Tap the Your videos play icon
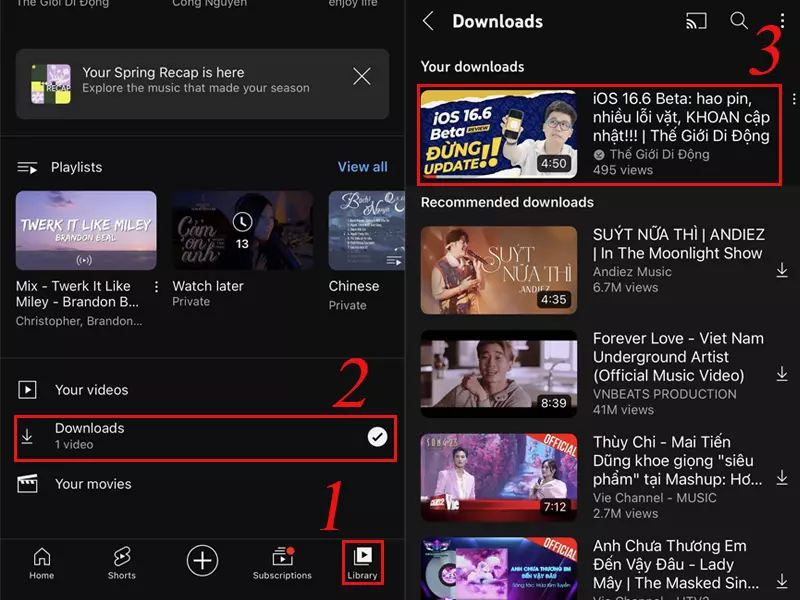Image resolution: width=800 pixels, height=600 pixels. click(x=27, y=390)
